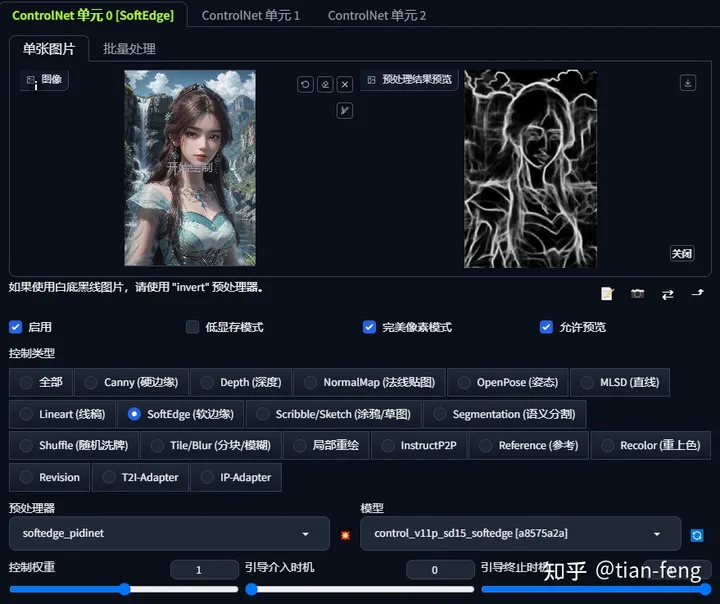
Task: Click the invert preprocessor hint text
Action: coord(136,288)
